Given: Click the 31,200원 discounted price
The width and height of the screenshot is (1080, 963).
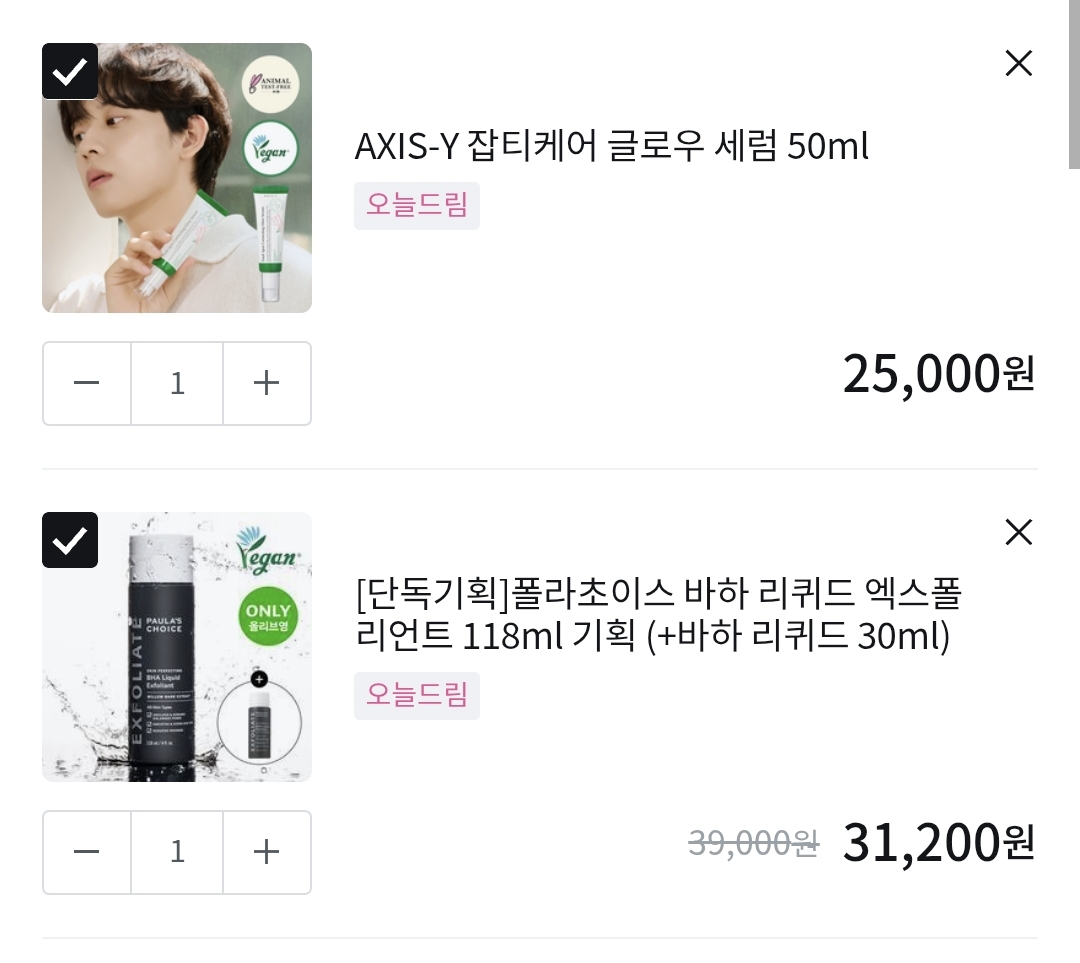Looking at the screenshot, I should coord(938,843).
